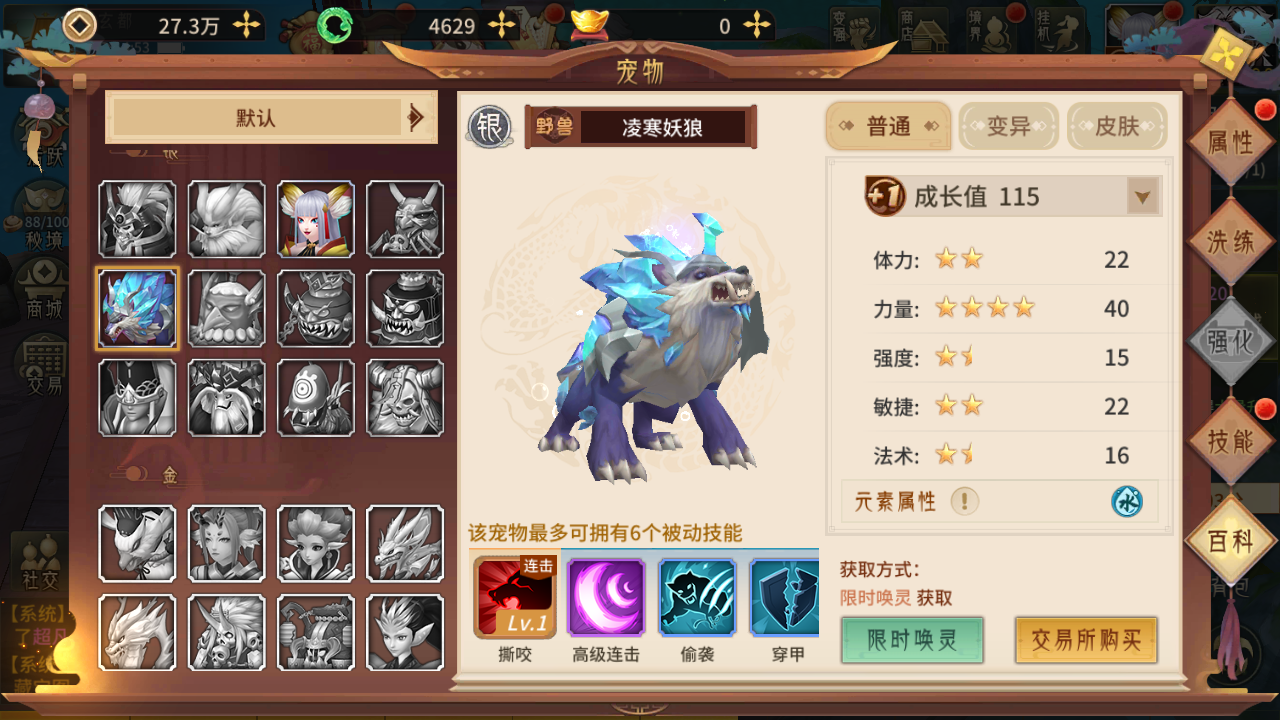This screenshot has height=720, width=1280.
Task: Tap the 穿甲 shield skill icon
Action: [x=785, y=597]
